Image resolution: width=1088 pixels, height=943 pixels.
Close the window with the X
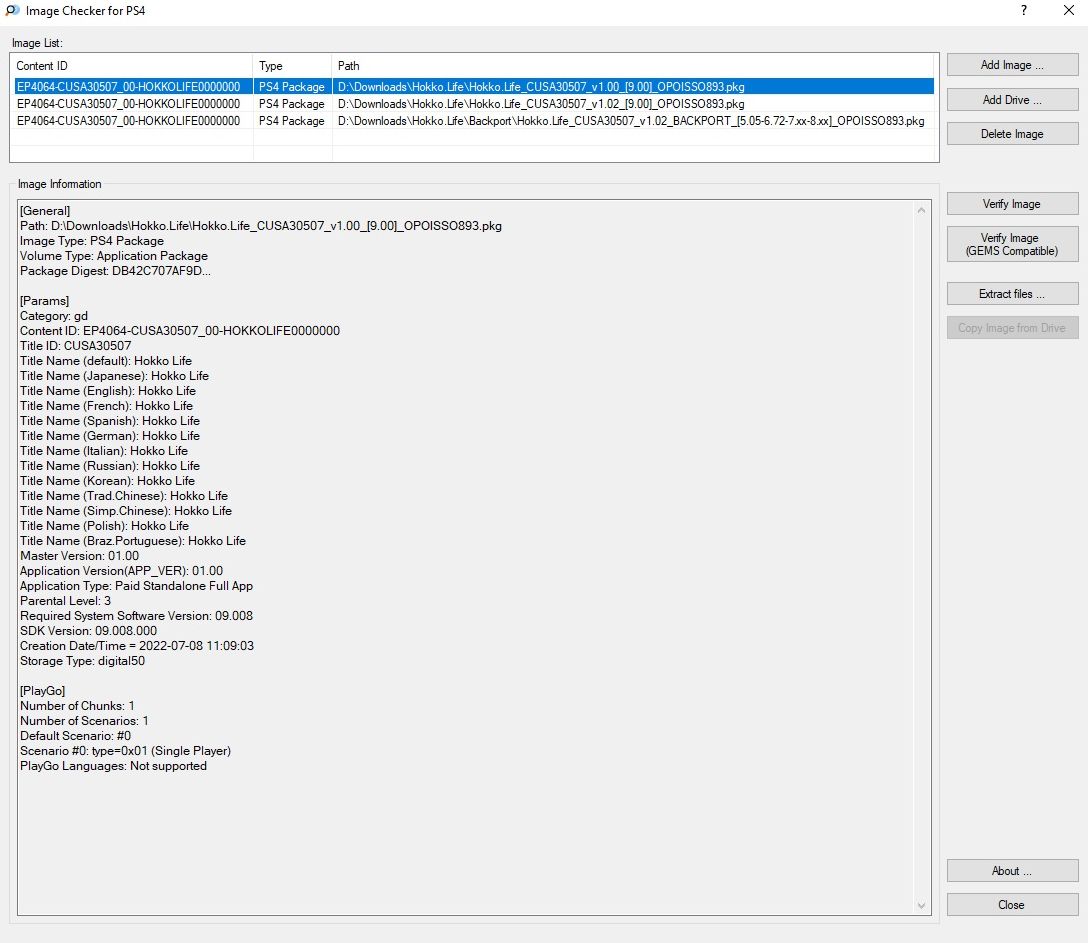pos(1069,10)
